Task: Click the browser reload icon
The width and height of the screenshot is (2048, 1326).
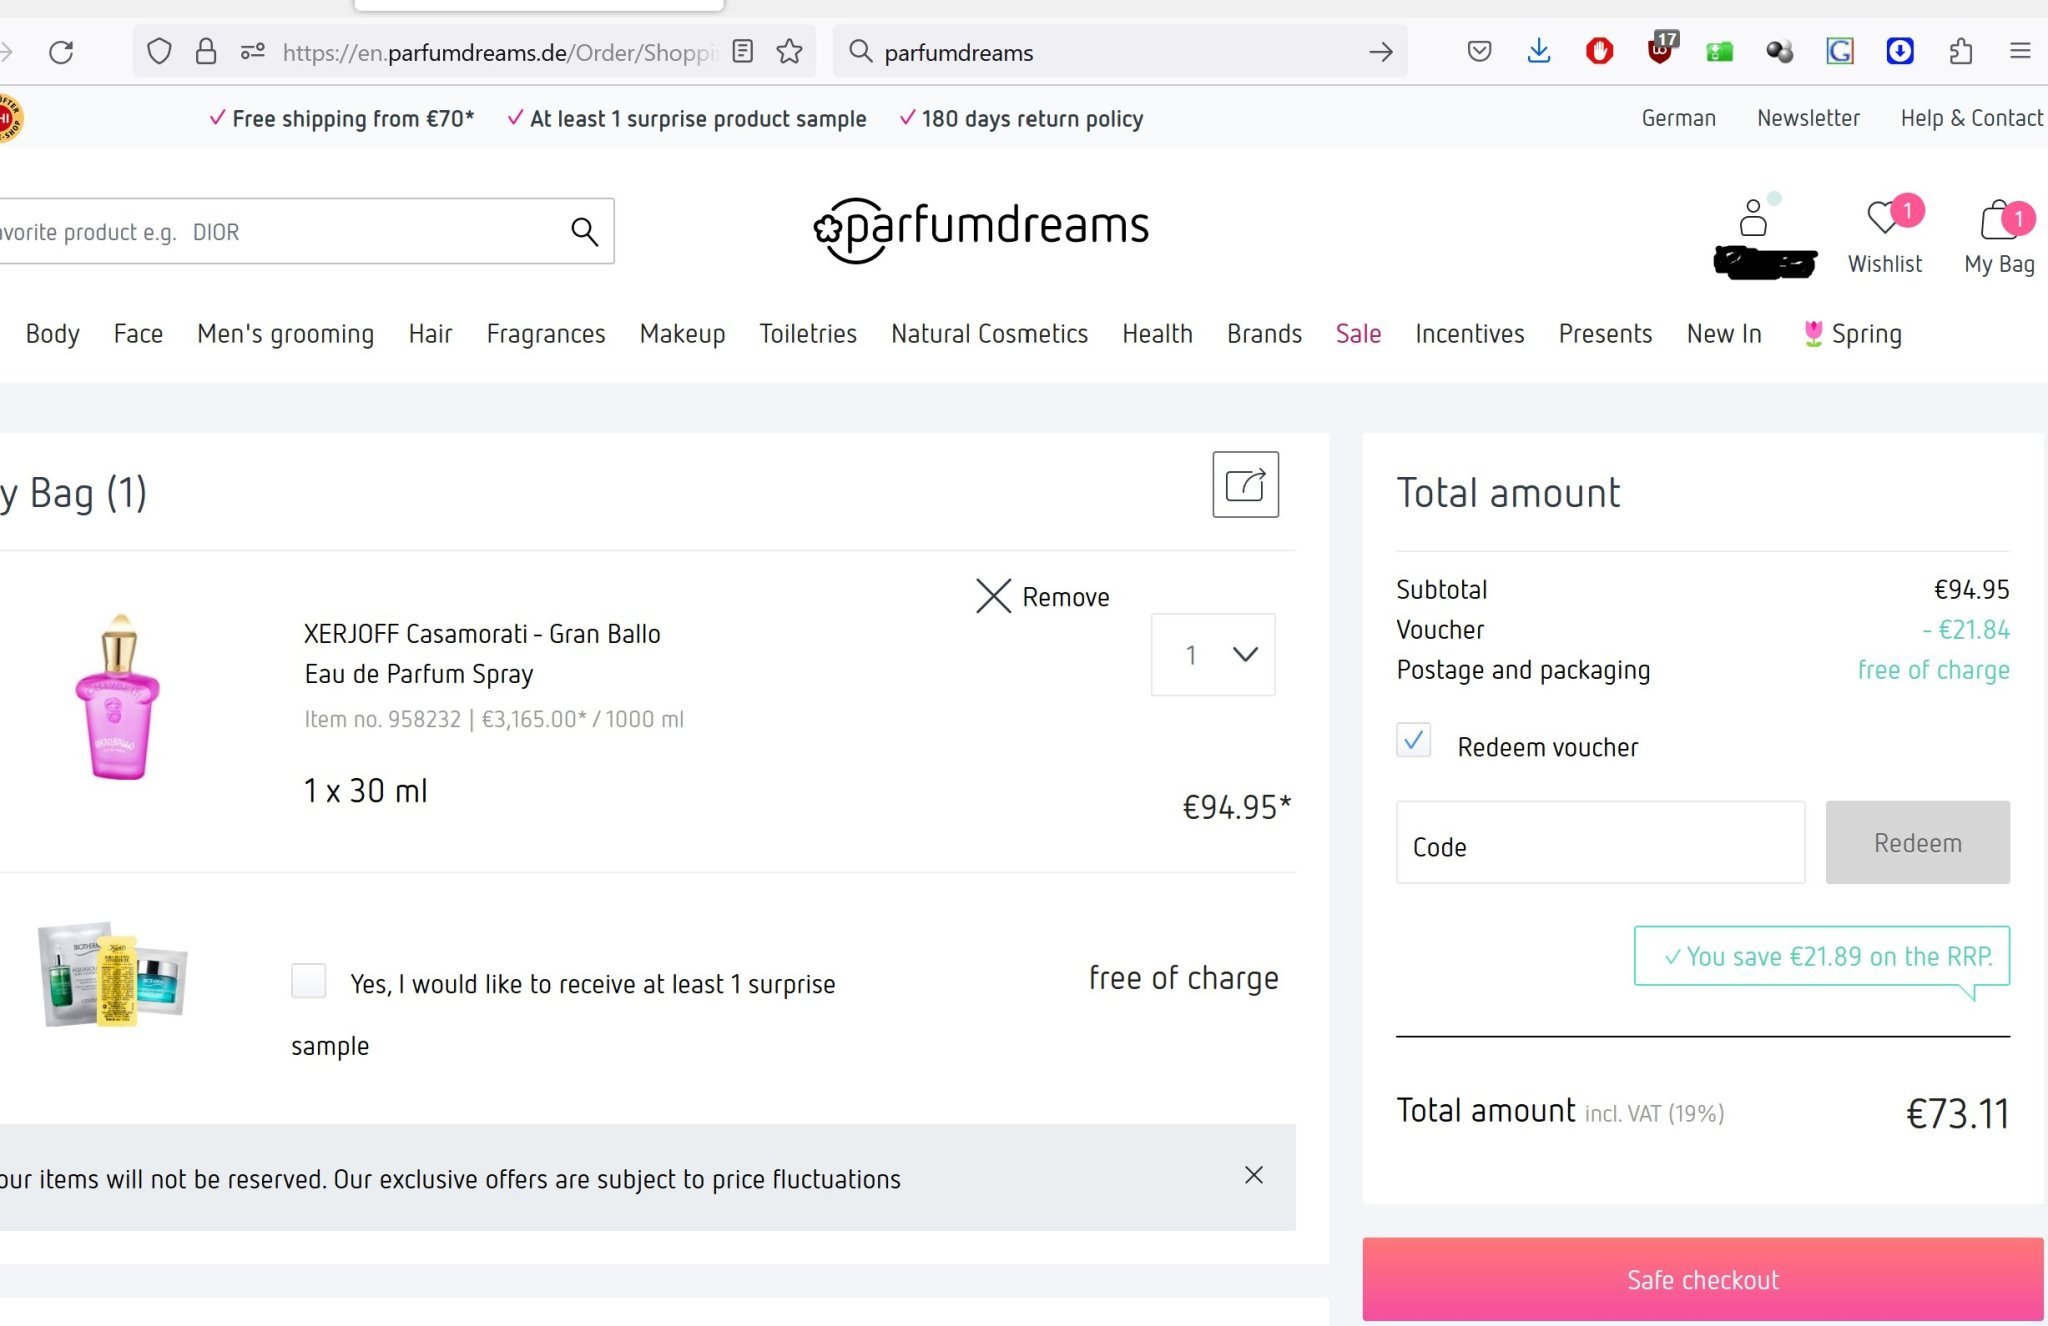Action: (61, 52)
